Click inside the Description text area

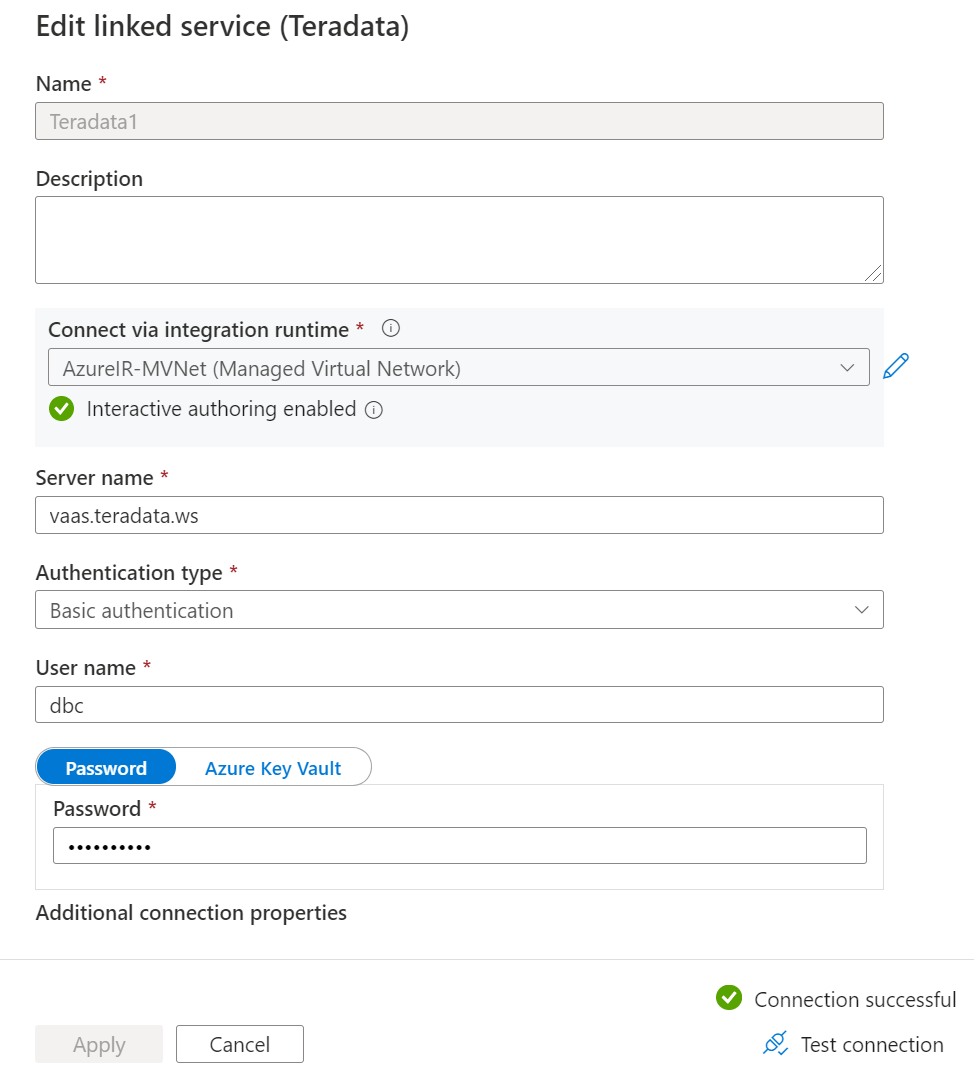coord(459,240)
